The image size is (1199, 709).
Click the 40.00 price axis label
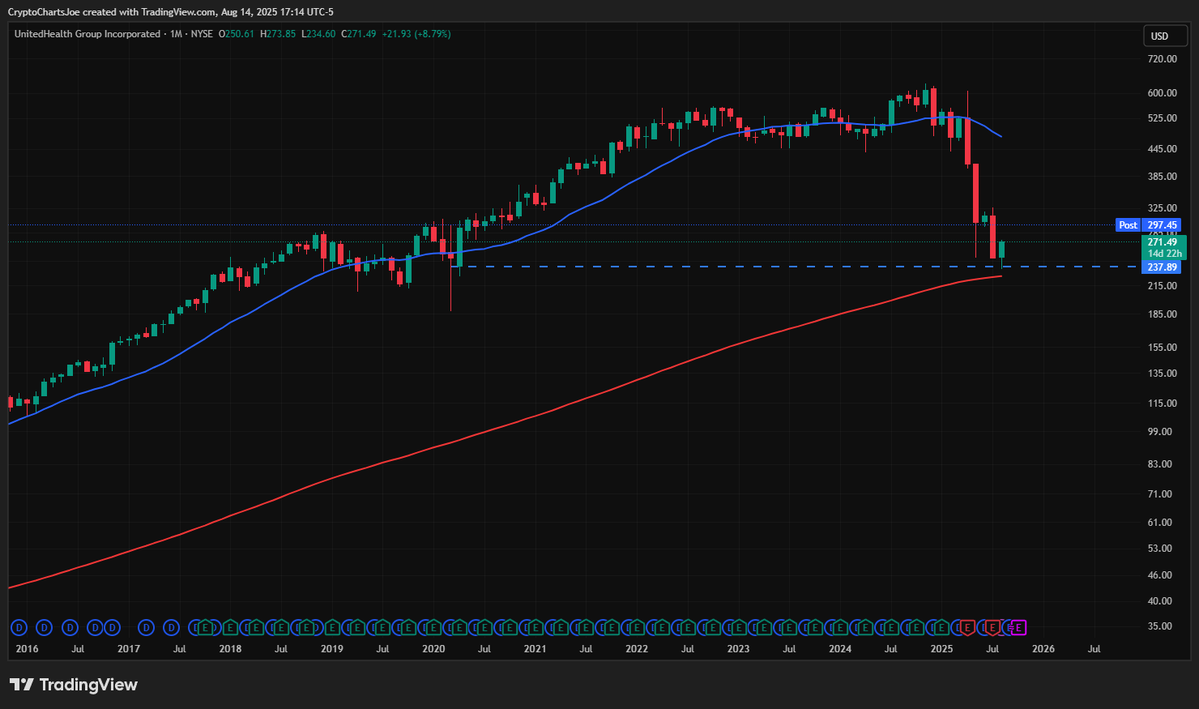coord(1160,601)
